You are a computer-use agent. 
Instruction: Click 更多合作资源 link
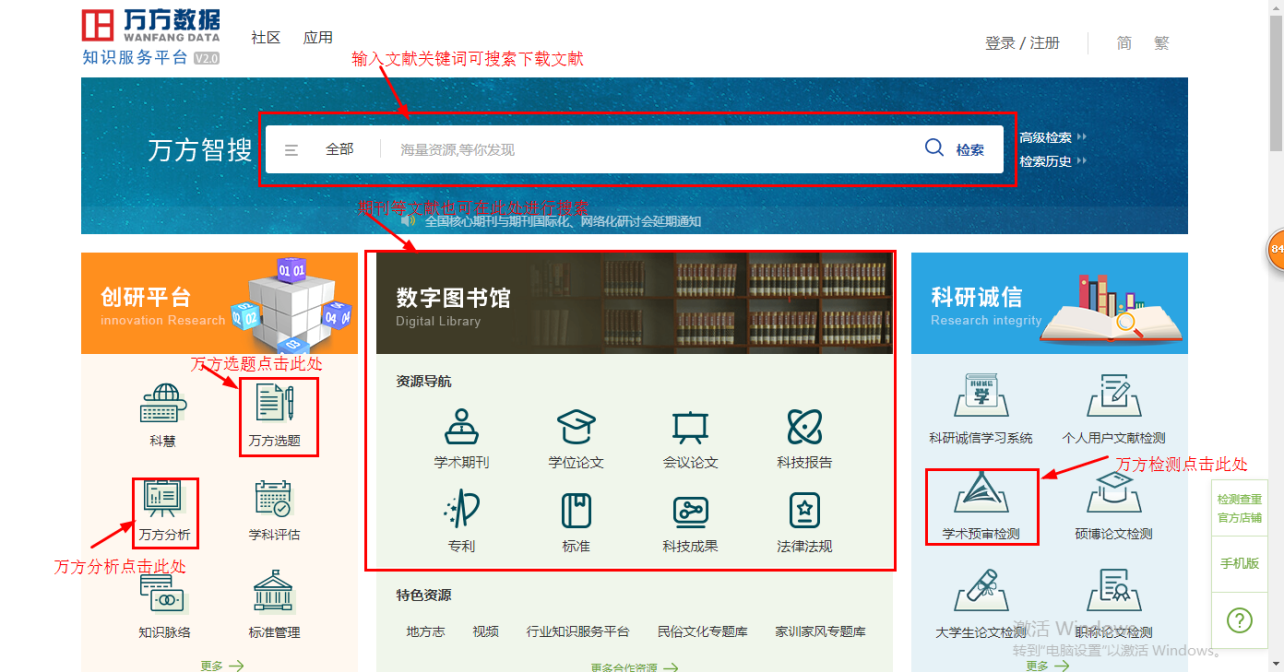[634, 667]
